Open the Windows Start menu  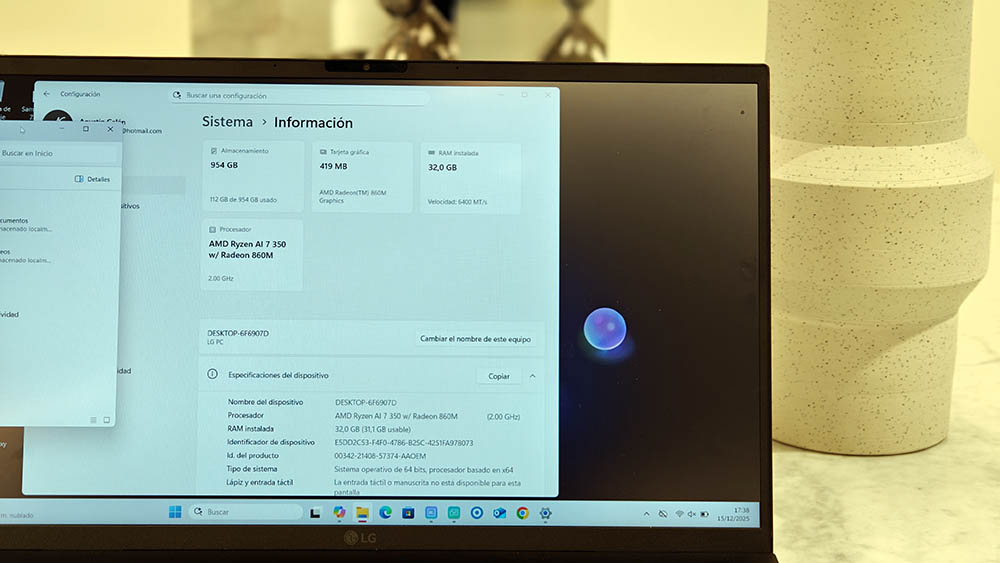tap(175, 511)
